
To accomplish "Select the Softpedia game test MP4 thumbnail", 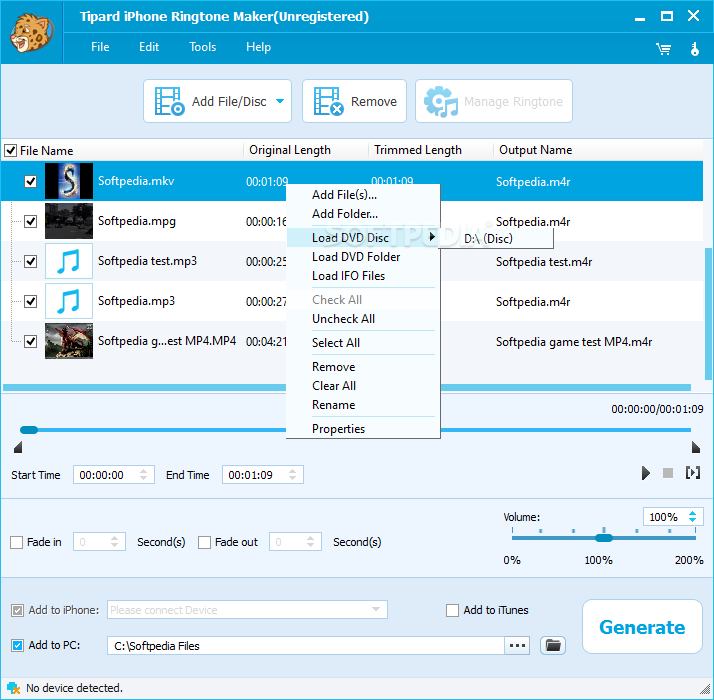I will point(69,341).
